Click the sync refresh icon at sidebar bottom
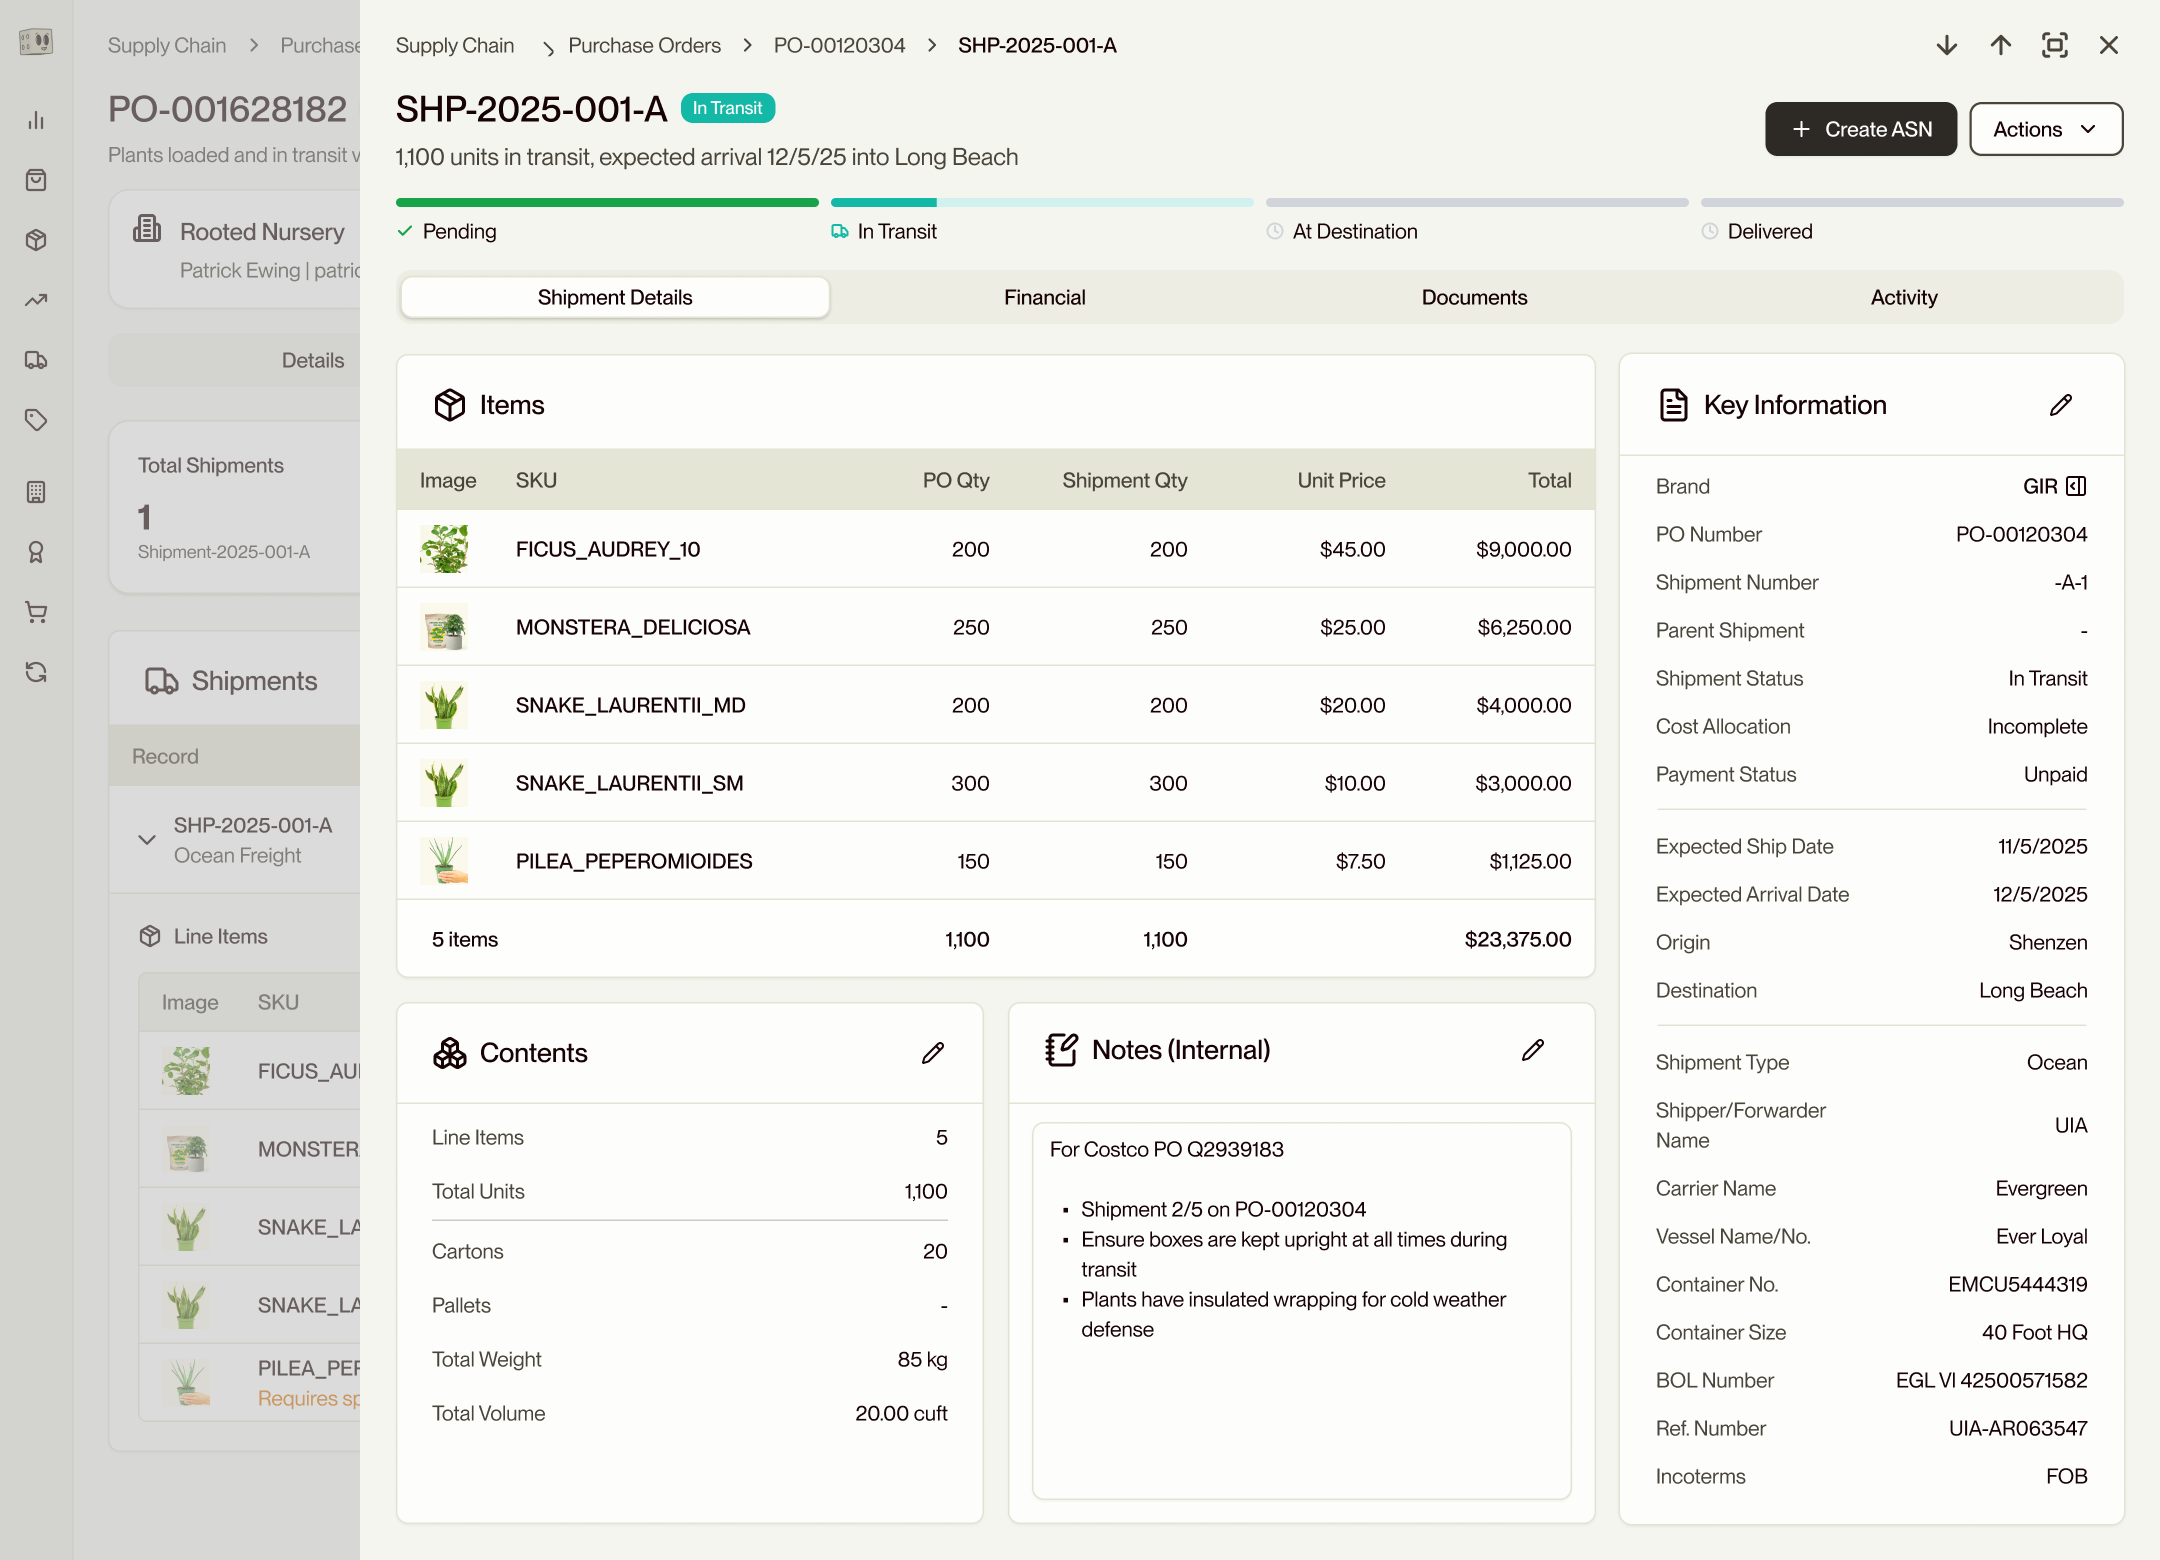The width and height of the screenshot is (2160, 1560). click(x=36, y=672)
